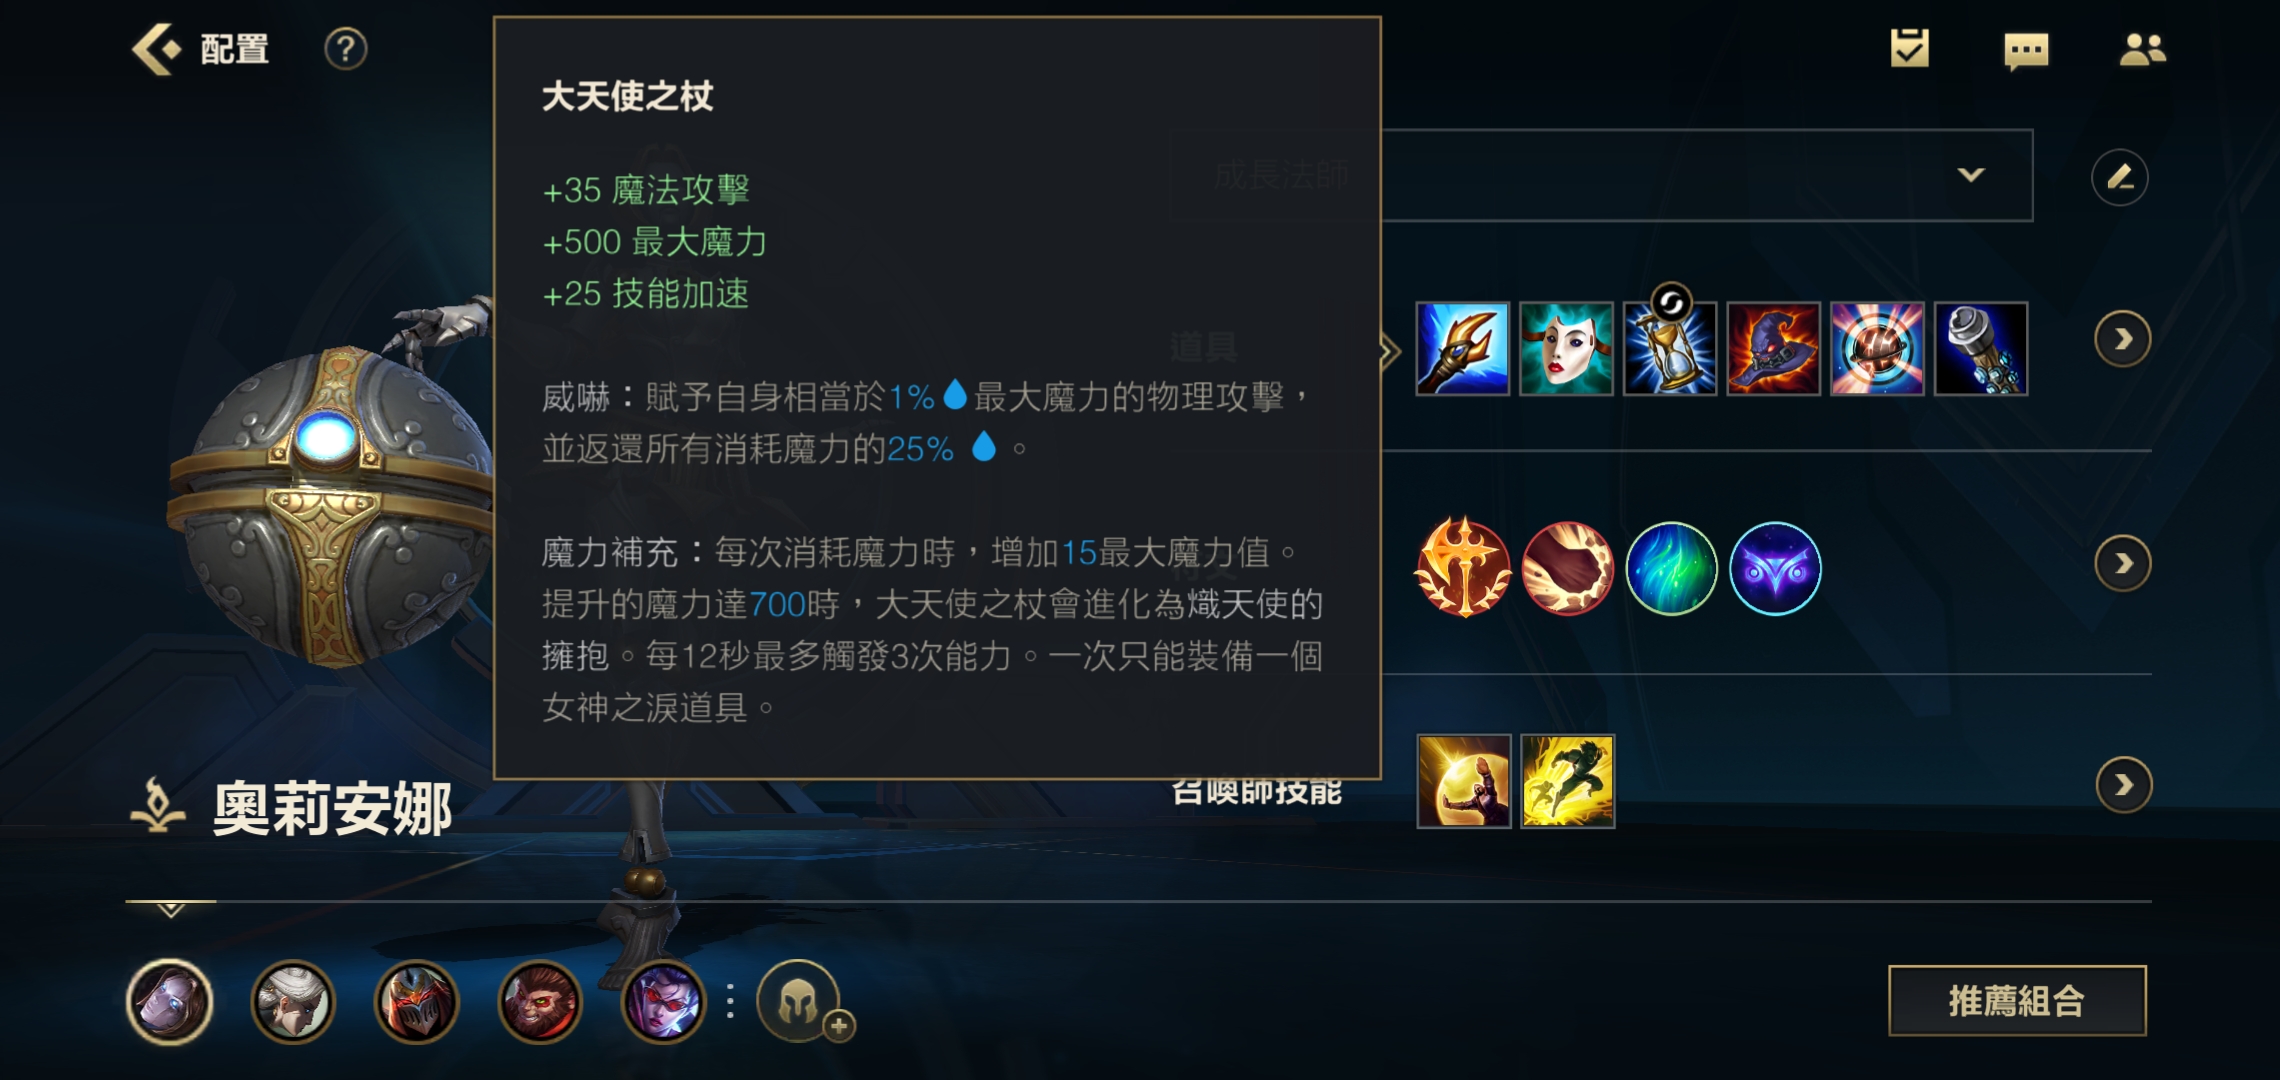Click the orange trident keystone rune
Image resolution: width=2280 pixels, height=1080 pixels.
1463,567
